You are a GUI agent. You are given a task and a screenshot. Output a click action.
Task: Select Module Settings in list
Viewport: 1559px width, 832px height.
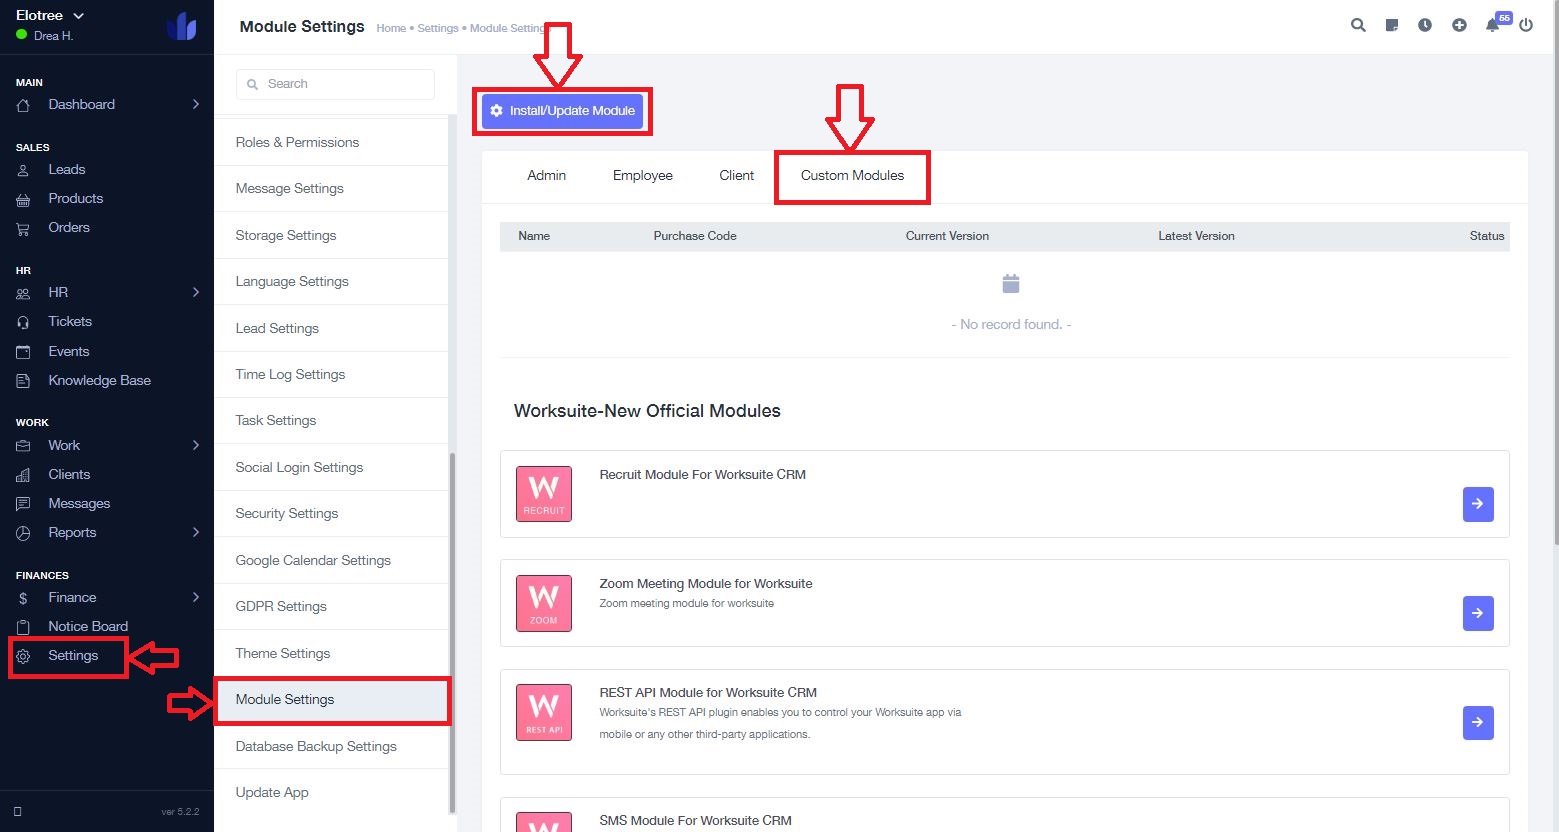click(x=331, y=699)
